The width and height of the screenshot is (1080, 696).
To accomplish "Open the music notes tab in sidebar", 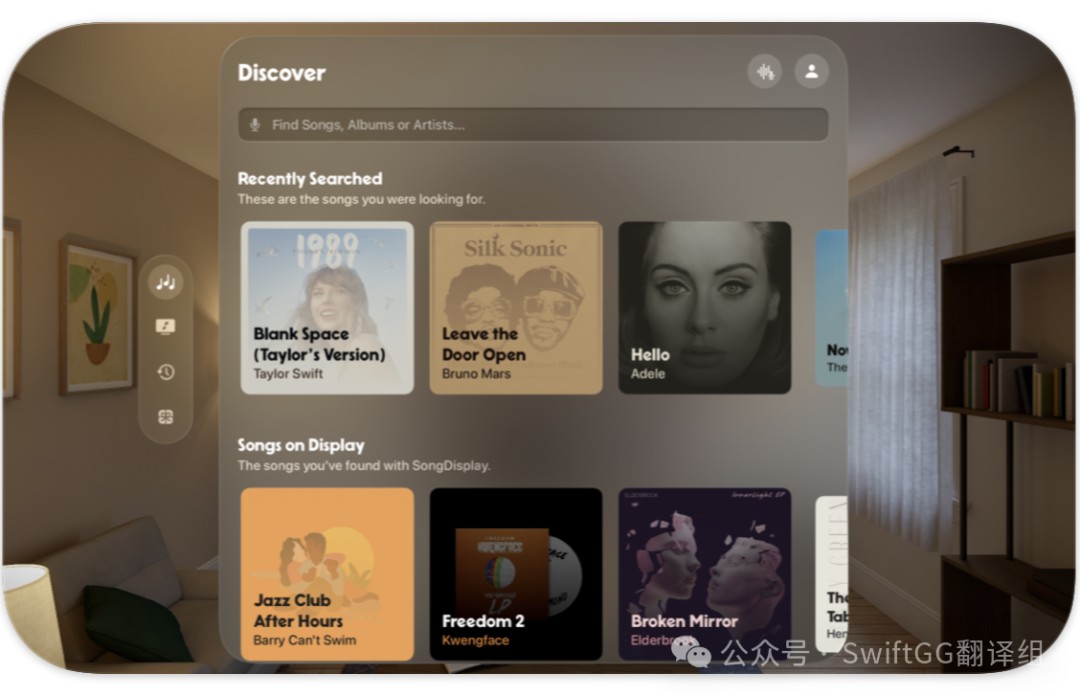I will (165, 282).
